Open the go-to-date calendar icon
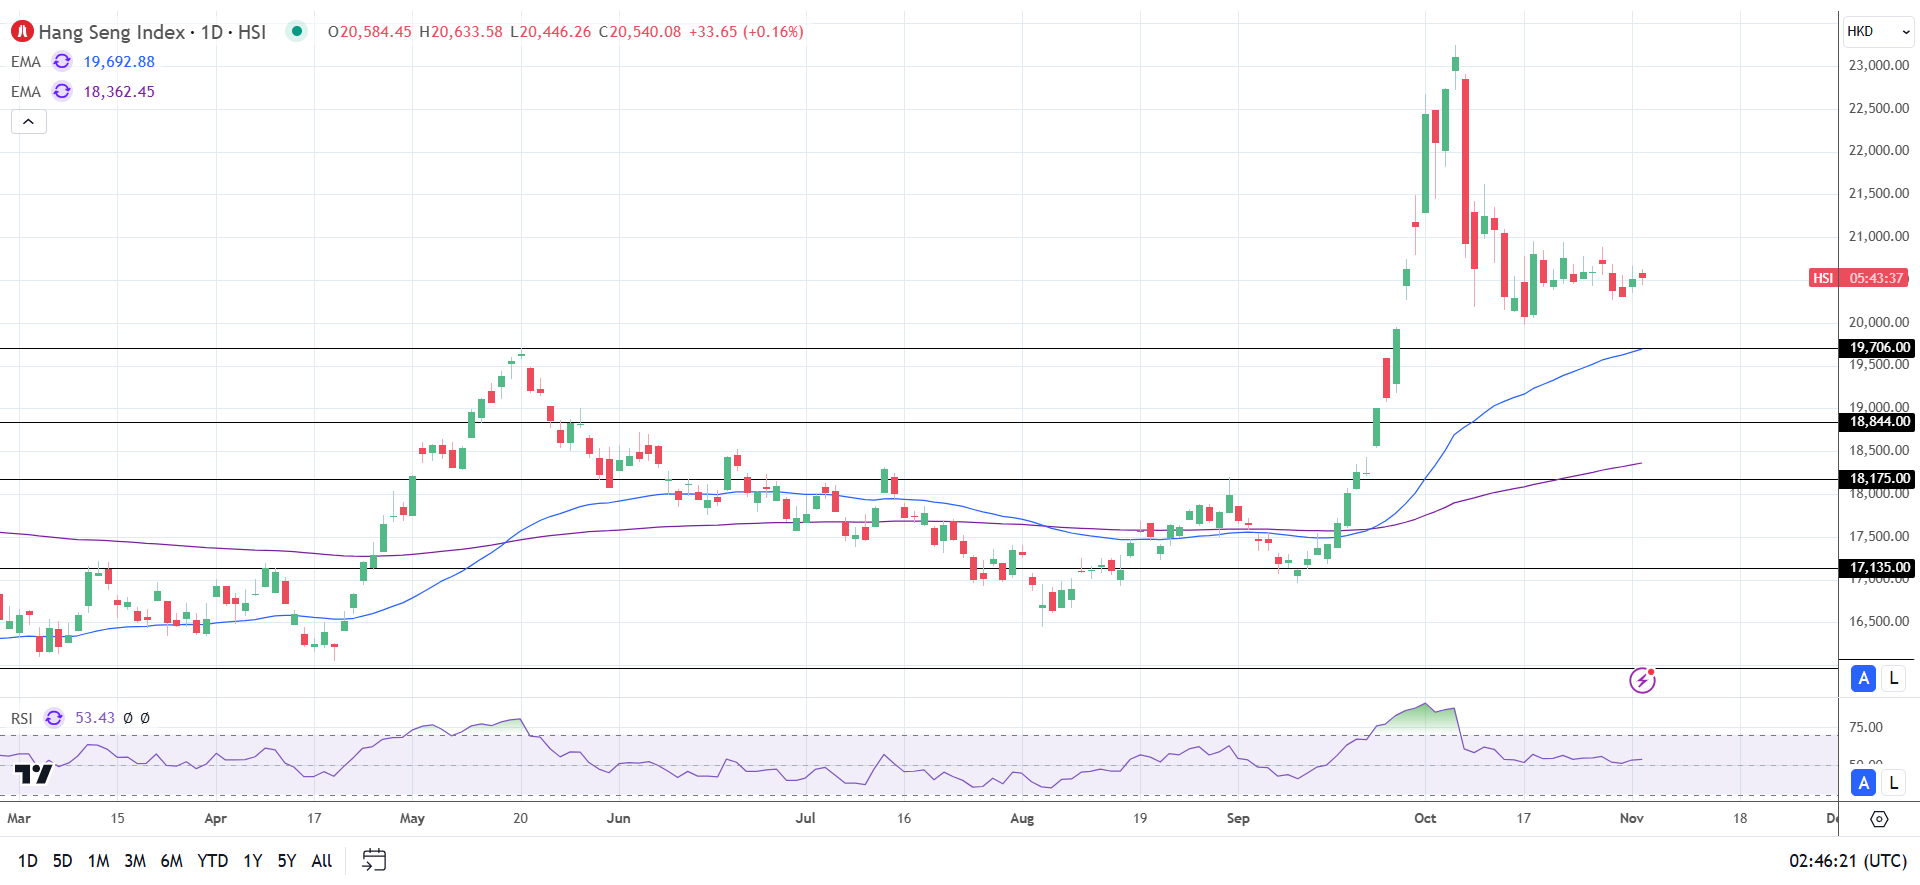 coord(374,860)
